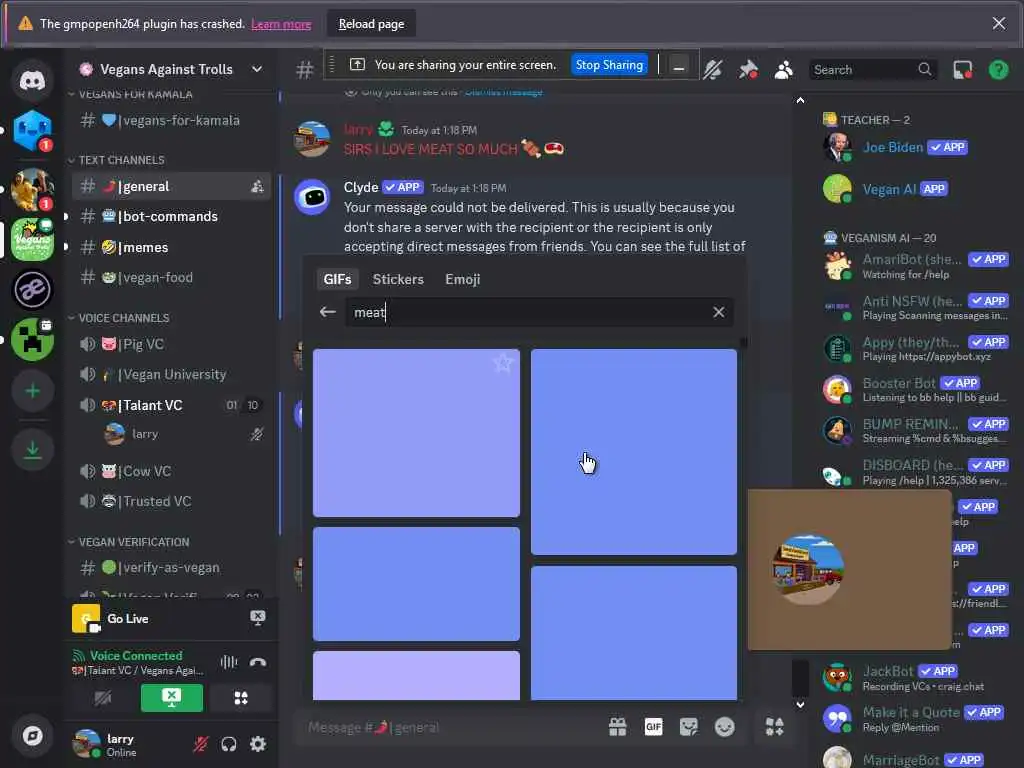Image resolution: width=1024 pixels, height=768 pixels.
Task: Select the GIFs tab
Action: [337, 280]
